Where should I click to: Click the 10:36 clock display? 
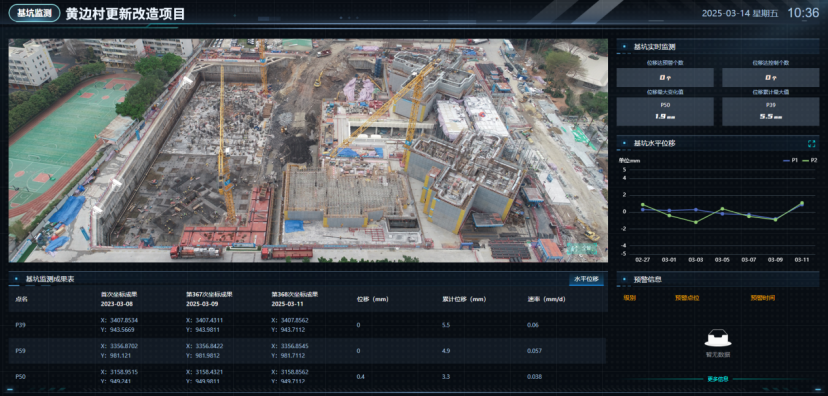pyautogui.click(x=803, y=13)
